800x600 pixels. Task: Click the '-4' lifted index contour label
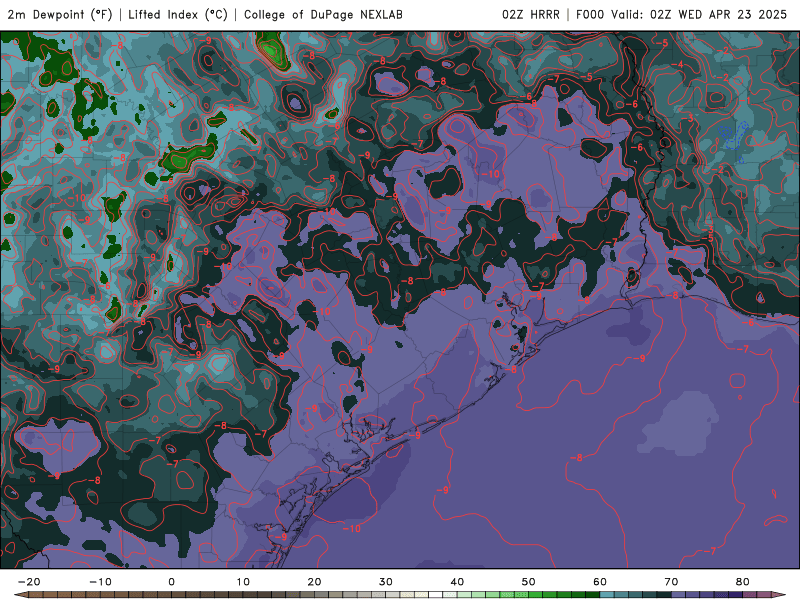point(677,65)
